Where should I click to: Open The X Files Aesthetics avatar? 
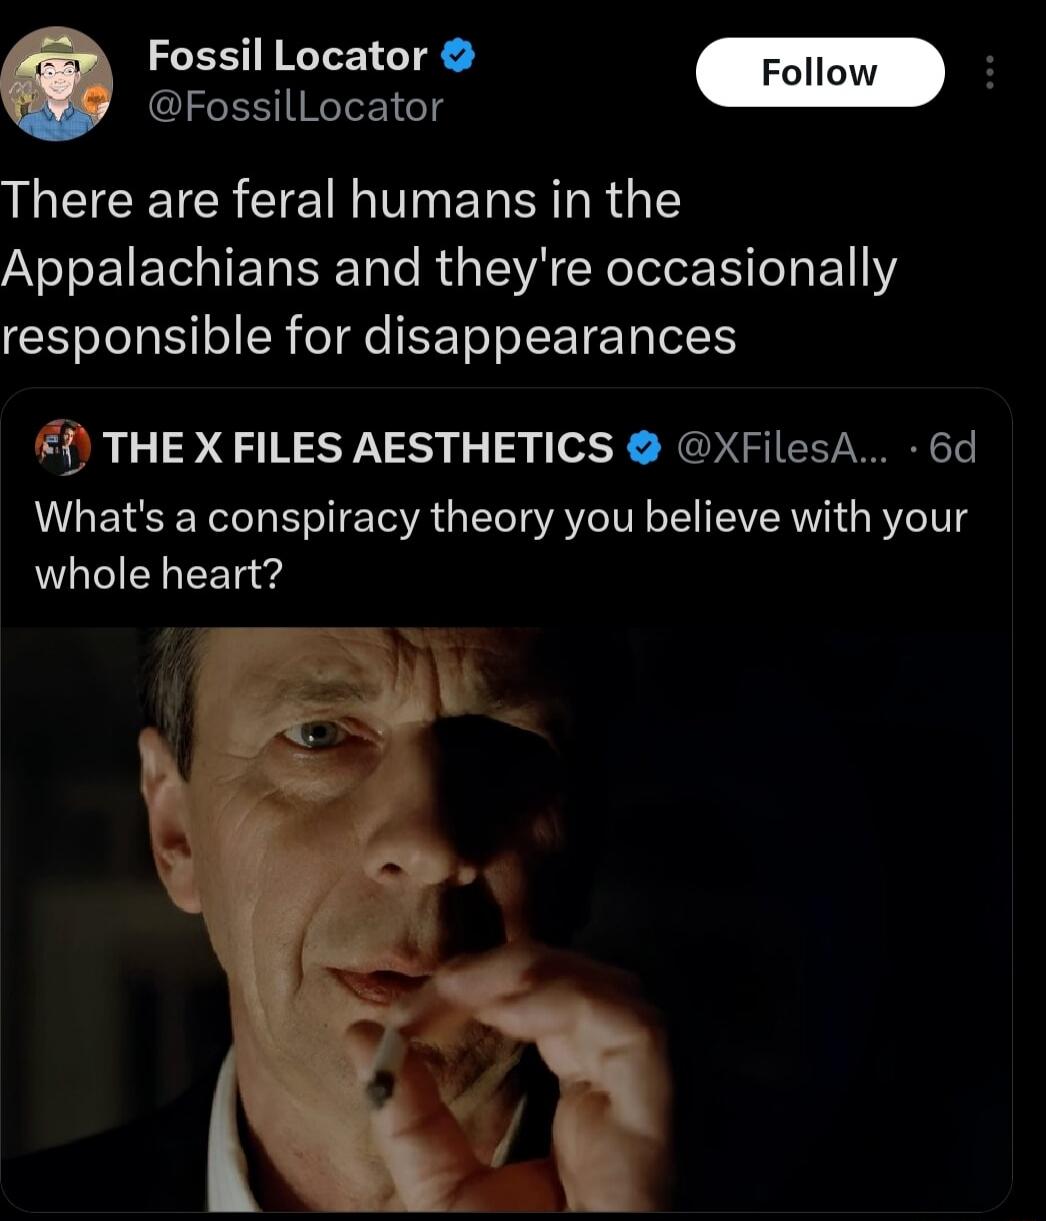pyautogui.click(x=62, y=447)
